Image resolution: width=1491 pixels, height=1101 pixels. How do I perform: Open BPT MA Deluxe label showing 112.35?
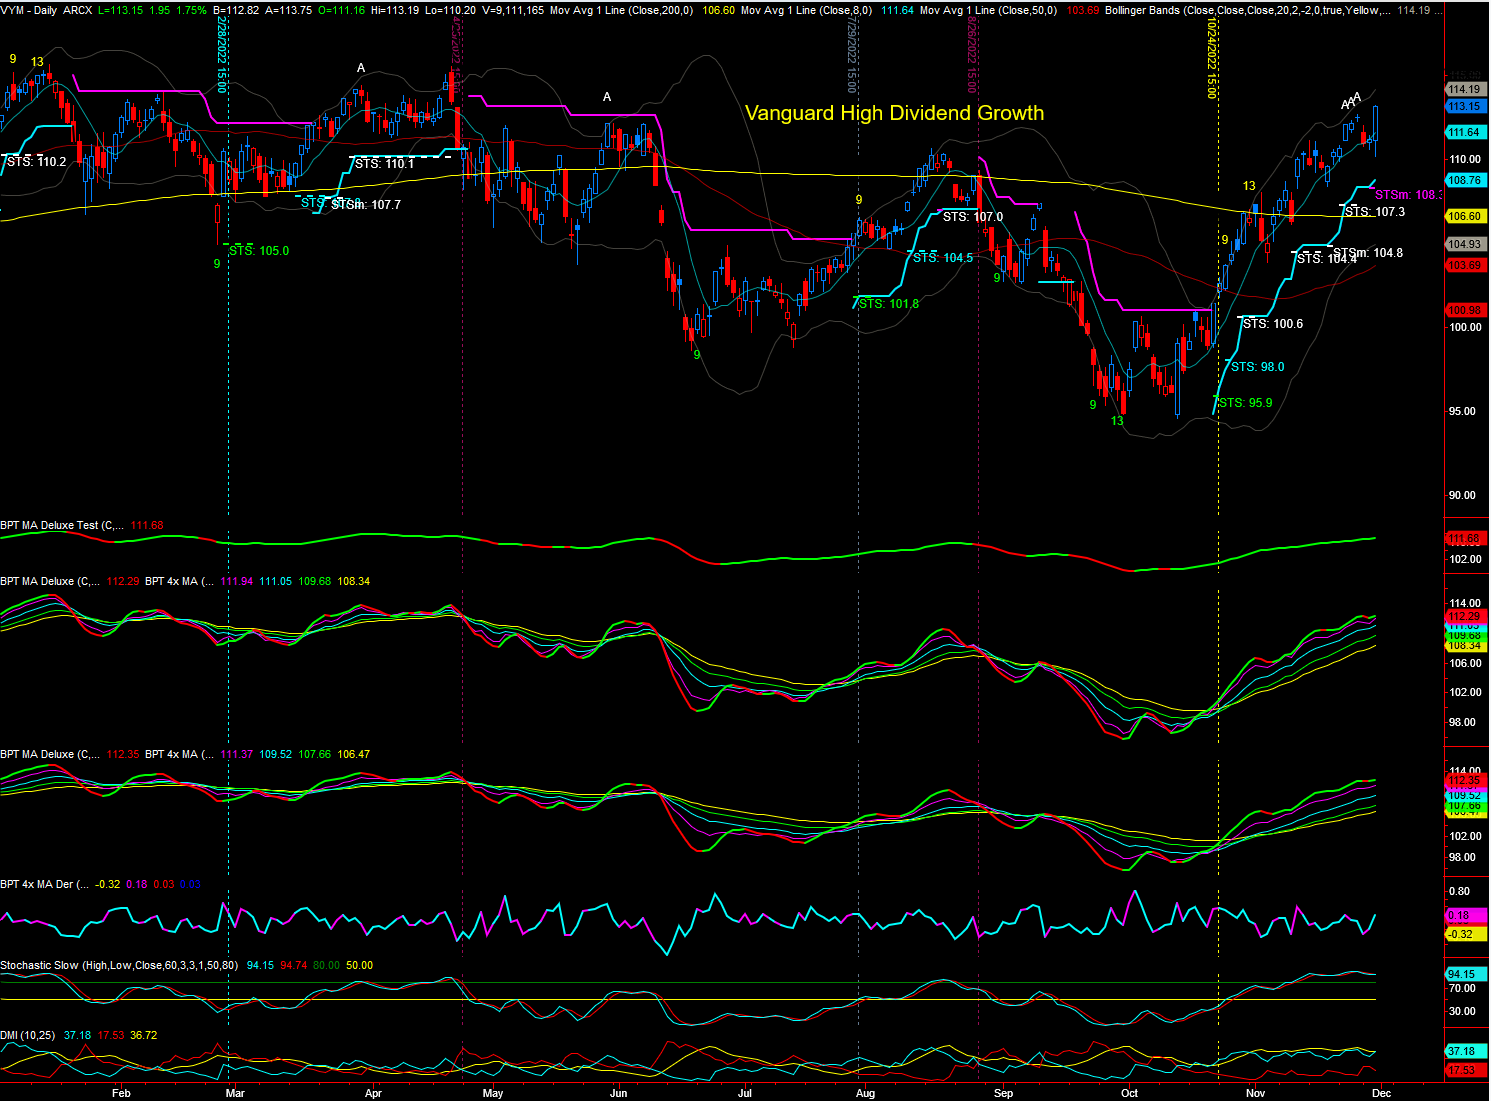tap(51, 754)
